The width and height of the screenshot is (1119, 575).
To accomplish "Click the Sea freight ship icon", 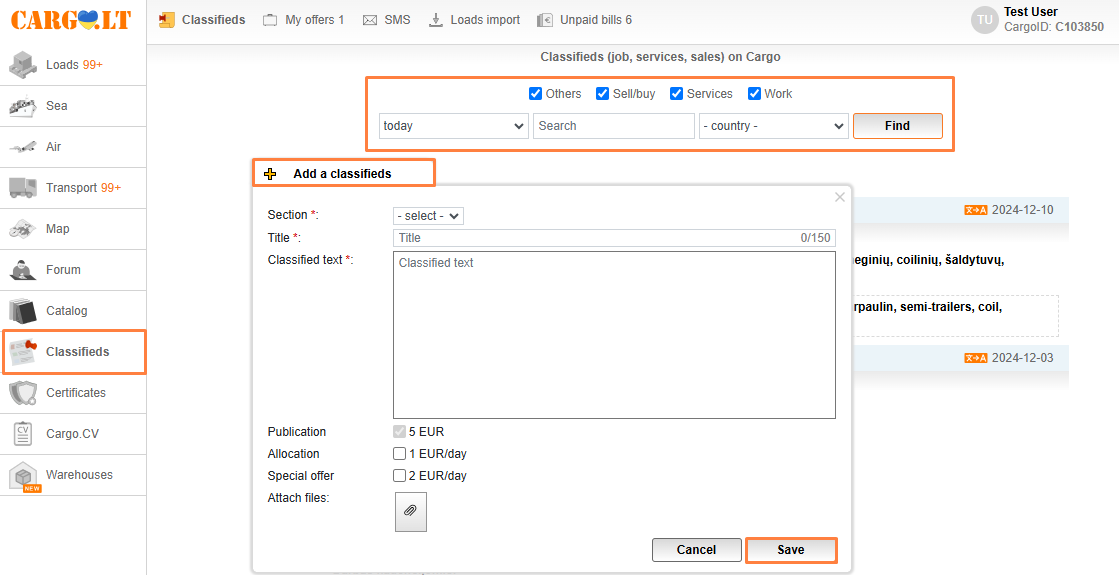I will [x=23, y=106].
